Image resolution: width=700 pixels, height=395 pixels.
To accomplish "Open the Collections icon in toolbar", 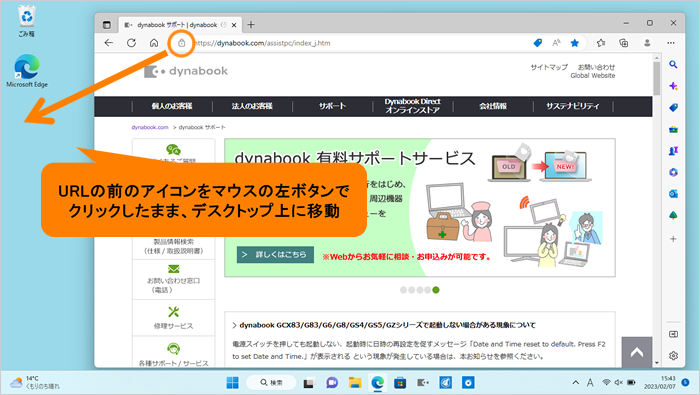I will [624, 43].
